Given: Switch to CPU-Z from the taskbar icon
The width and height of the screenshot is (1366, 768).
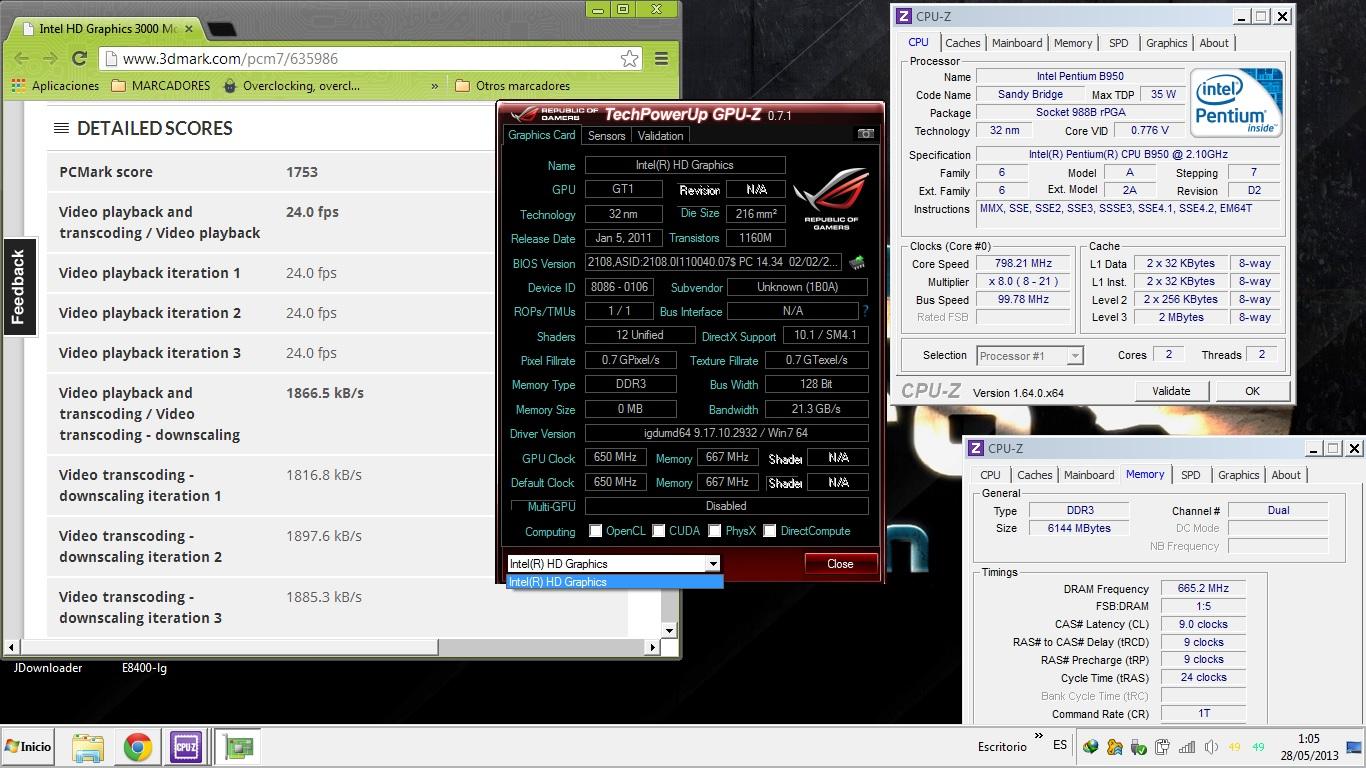Looking at the screenshot, I should click(x=186, y=747).
